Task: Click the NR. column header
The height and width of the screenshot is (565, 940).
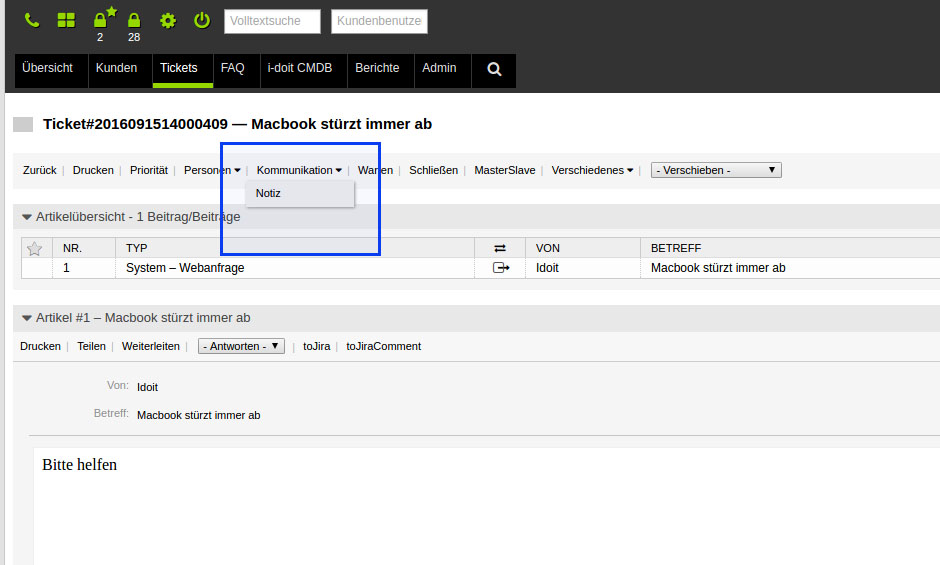Action: [73, 248]
